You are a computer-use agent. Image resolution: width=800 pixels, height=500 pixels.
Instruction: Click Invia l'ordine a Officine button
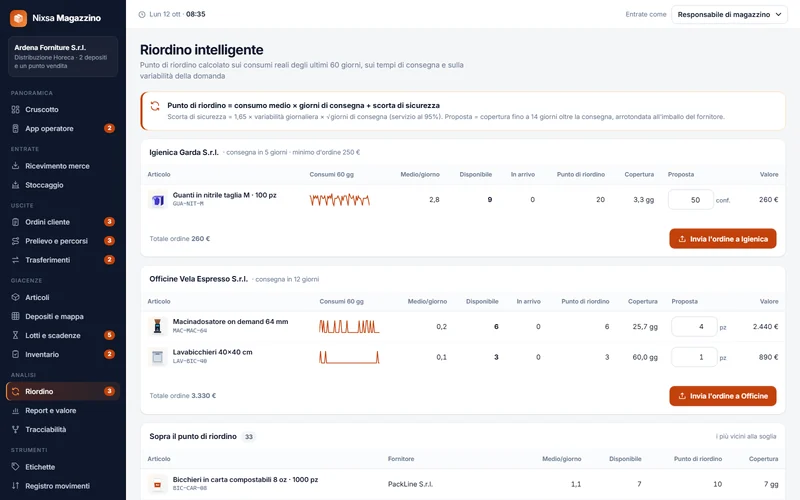[723, 396]
